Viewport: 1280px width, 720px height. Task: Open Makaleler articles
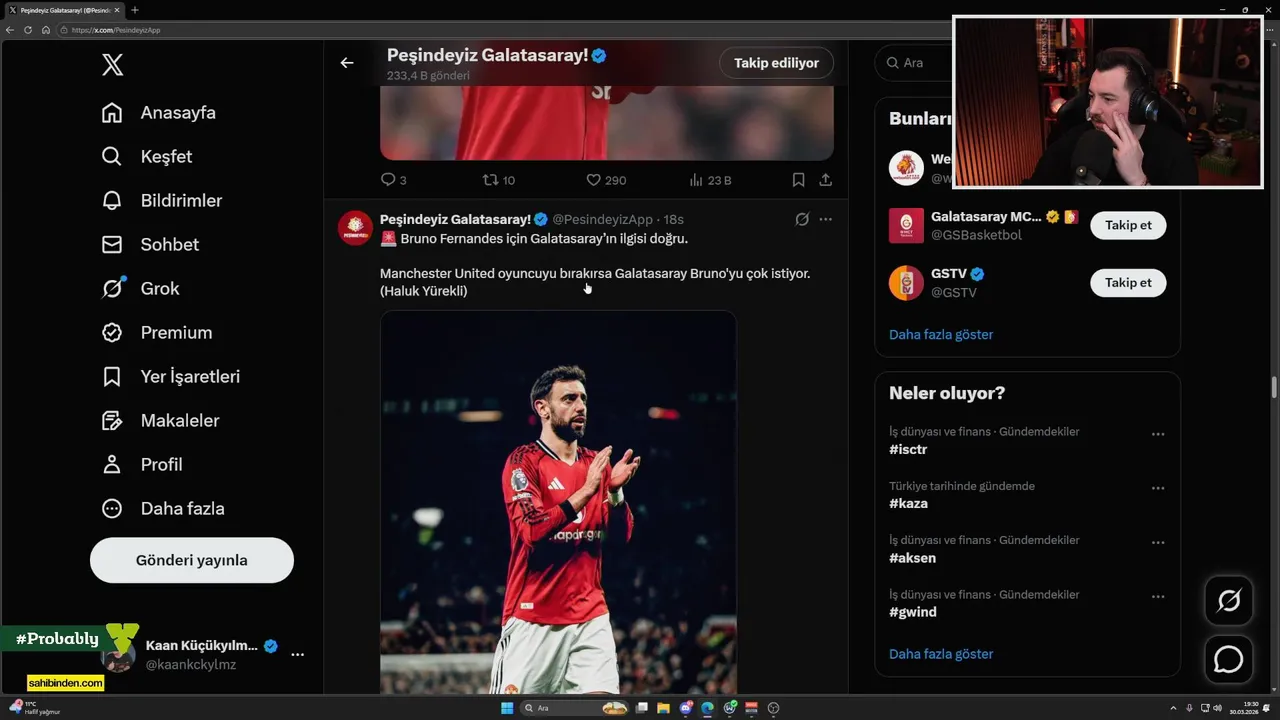click(x=160, y=421)
